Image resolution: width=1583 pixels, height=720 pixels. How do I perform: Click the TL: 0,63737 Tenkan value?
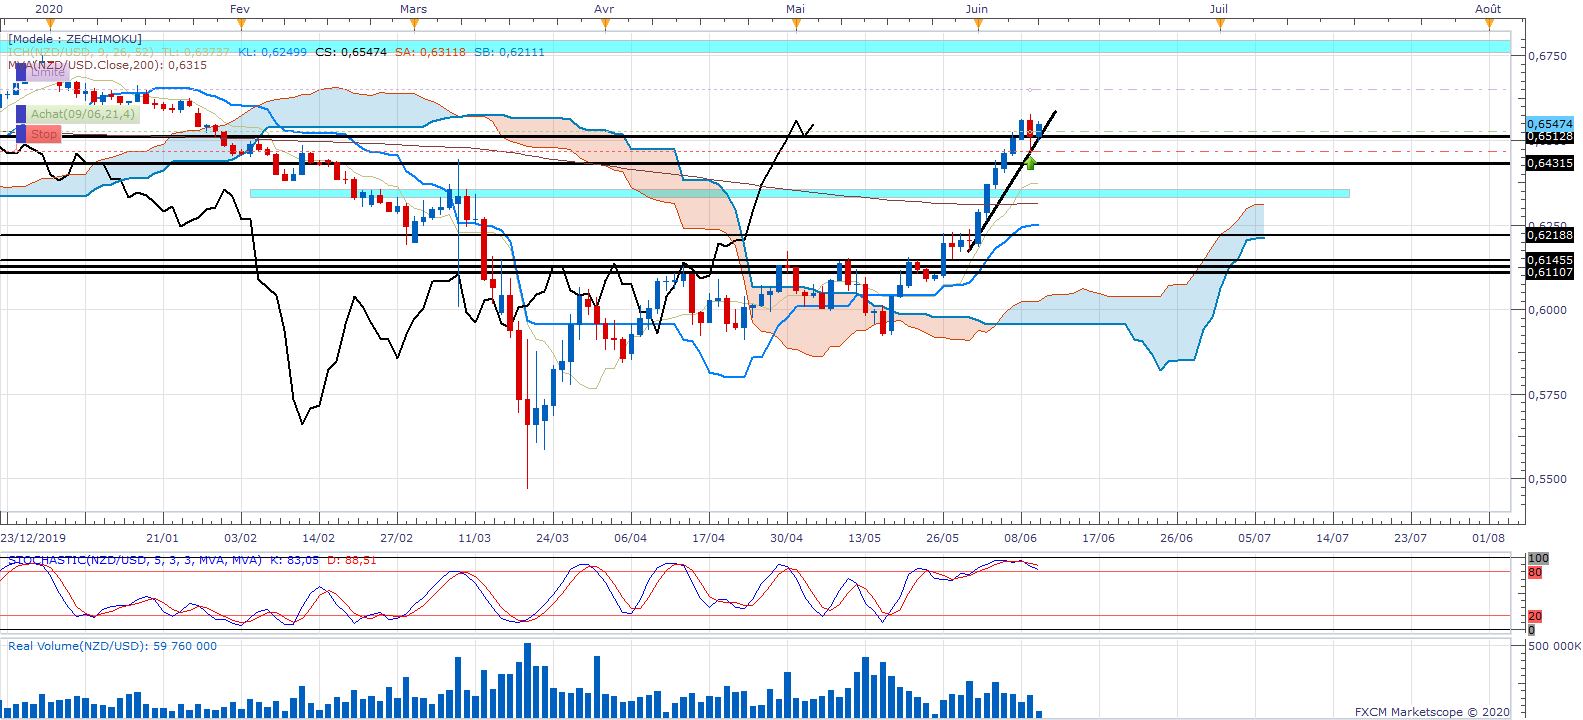tap(195, 52)
